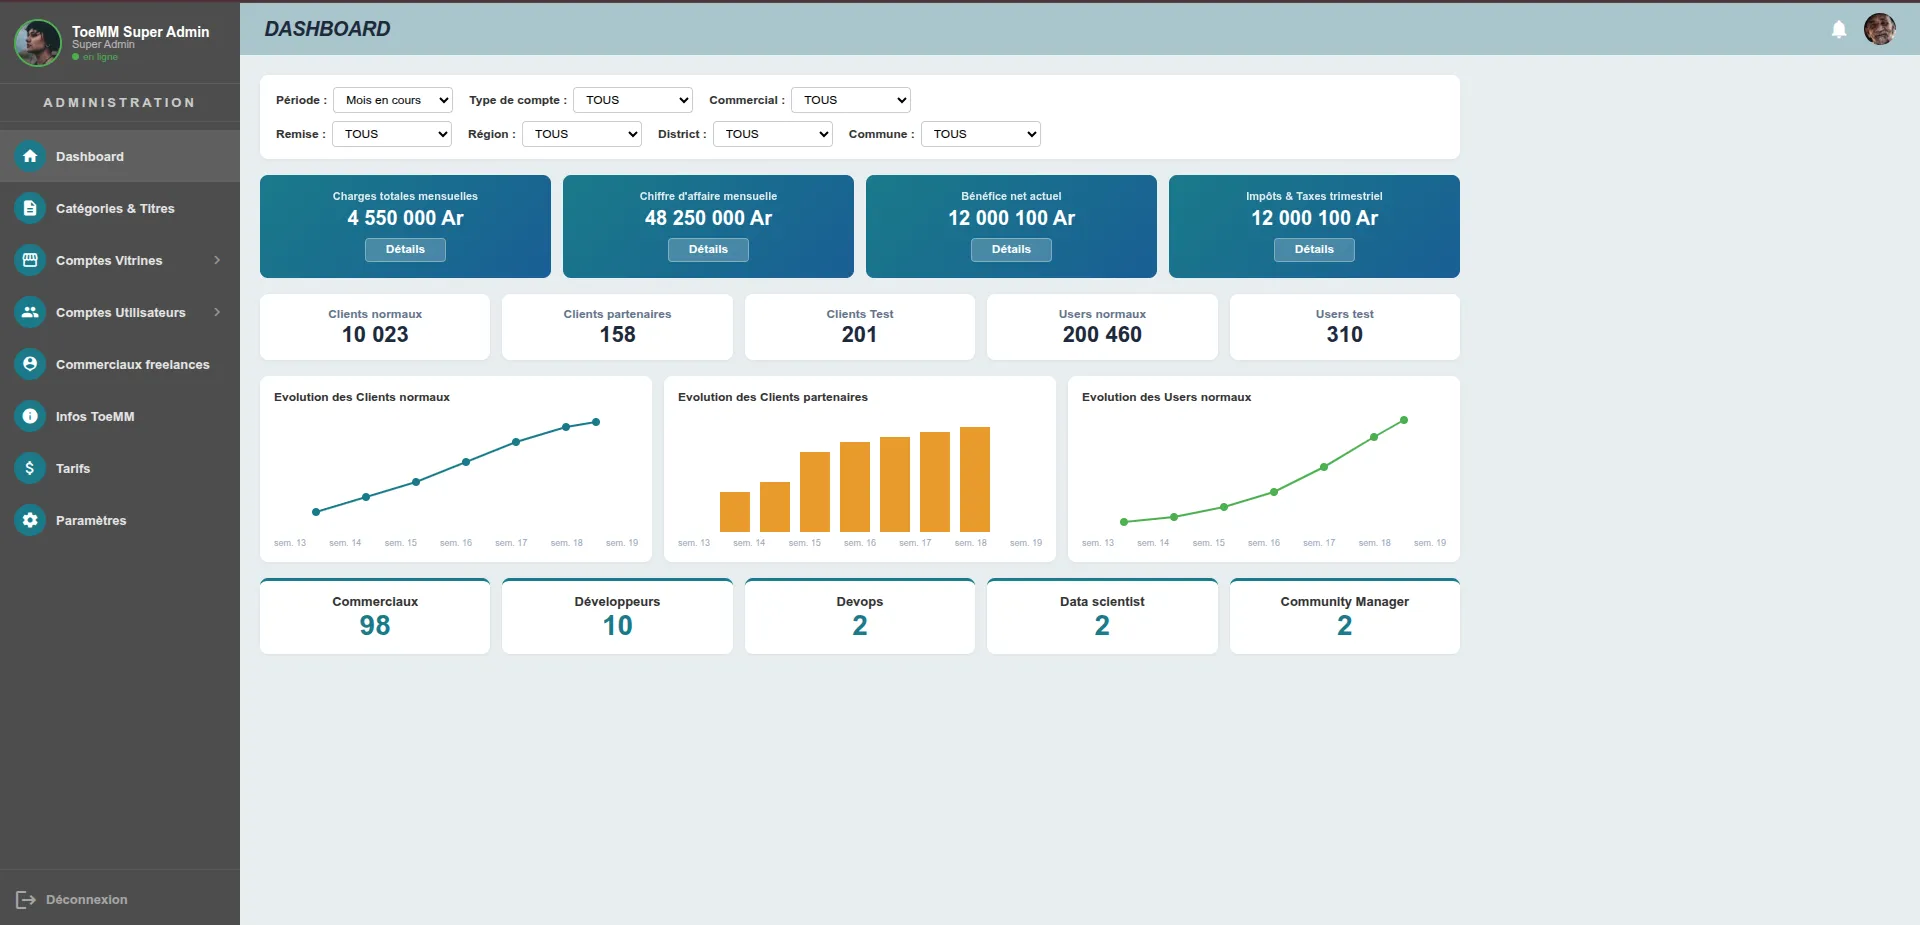Image resolution: width=1920 pixels, height=925 pixels.
Task: Click the Data scientist card
Action: click(x=1102, y=616)
